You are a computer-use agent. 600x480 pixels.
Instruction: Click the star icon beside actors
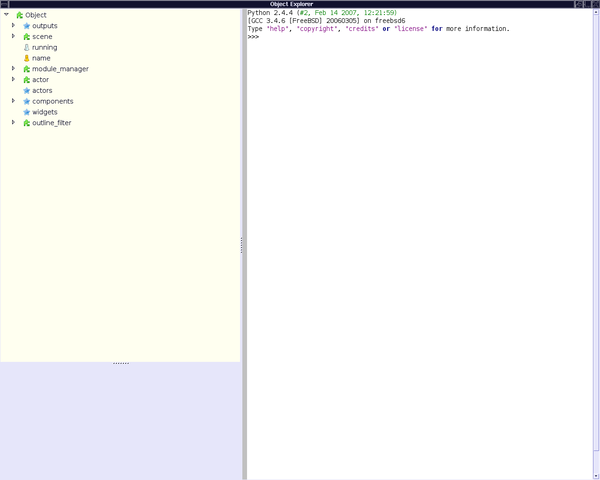click(x=26, y=90)
